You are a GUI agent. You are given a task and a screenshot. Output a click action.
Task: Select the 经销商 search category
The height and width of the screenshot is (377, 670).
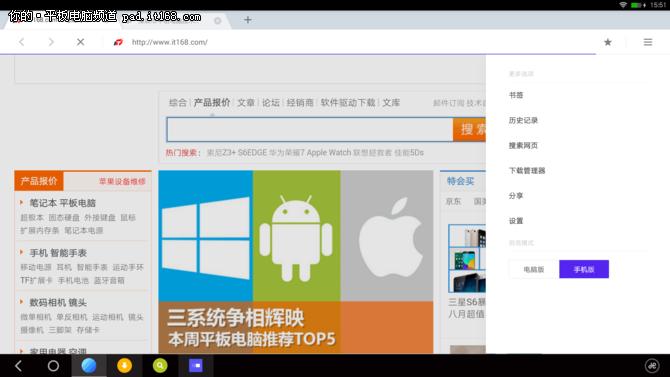pos(300,103)
